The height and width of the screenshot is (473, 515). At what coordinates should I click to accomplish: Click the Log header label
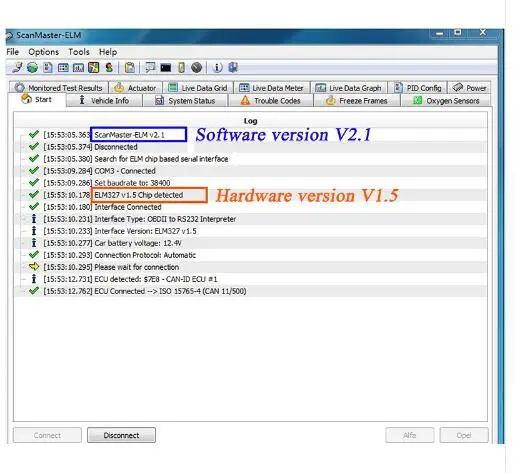(250, 121)
